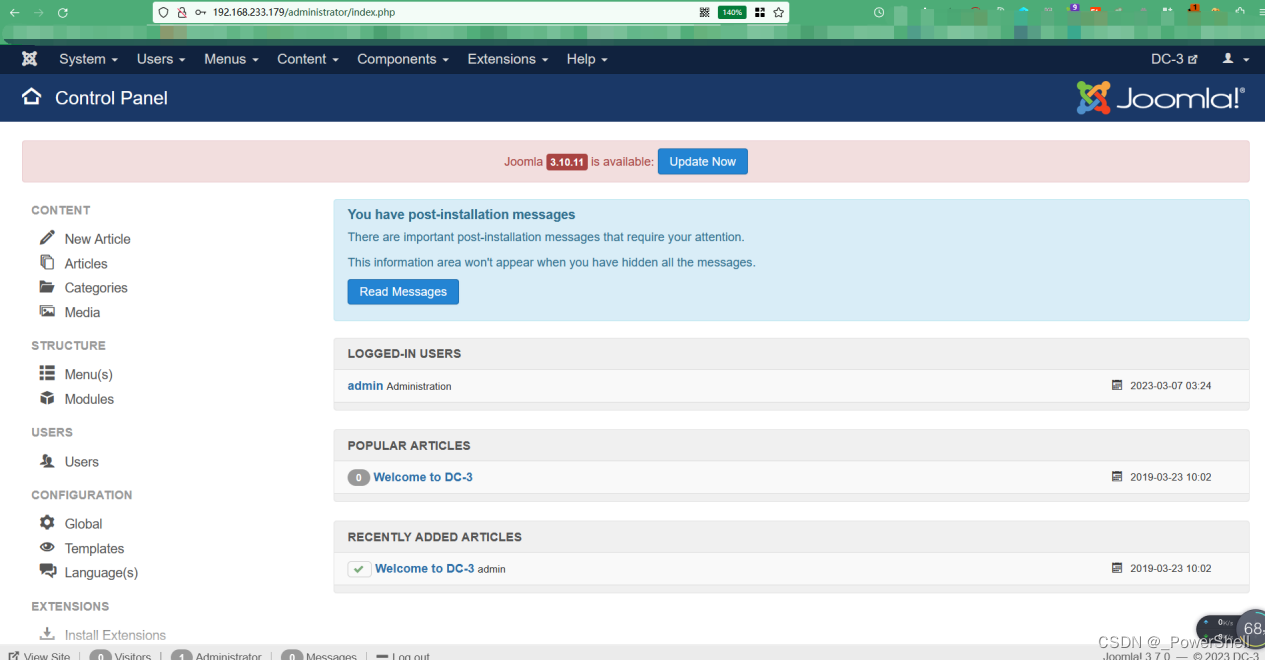Click the Control Panel home icon

32,97
